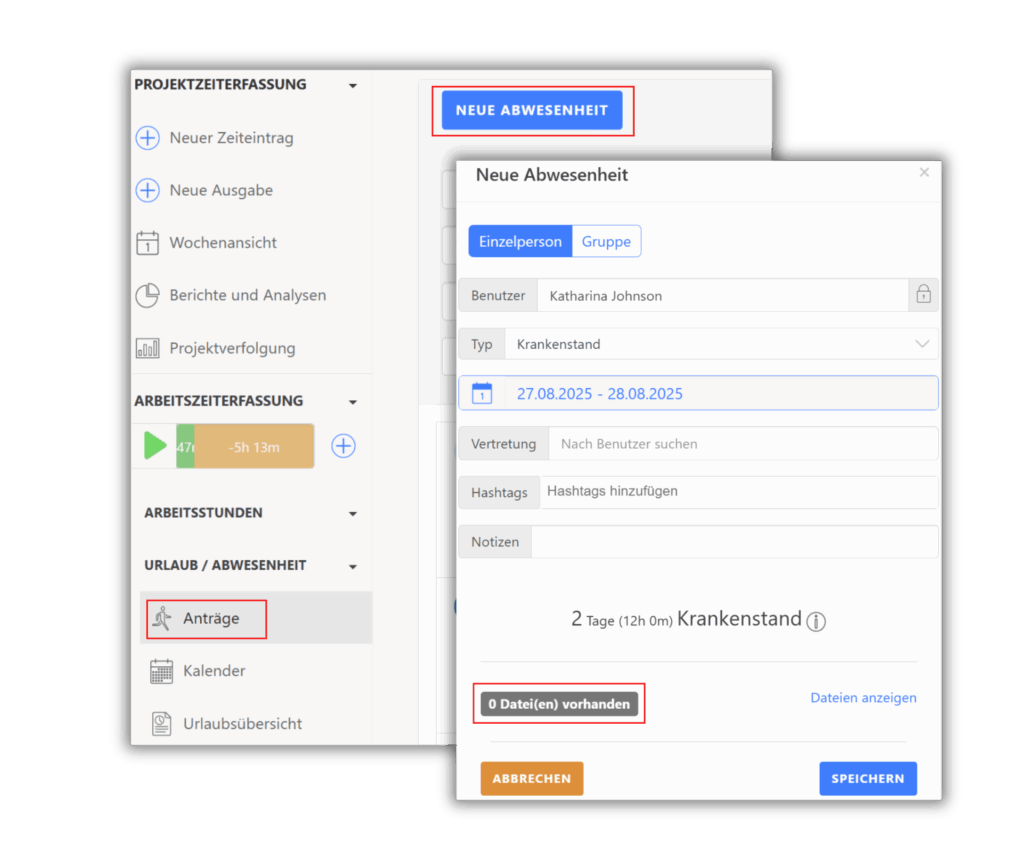Image resolution: width=1030 pixels, height=858 pixels.
Task: Open the Typ Krankenstand dropdown
Action: click(x=720, y=344)
